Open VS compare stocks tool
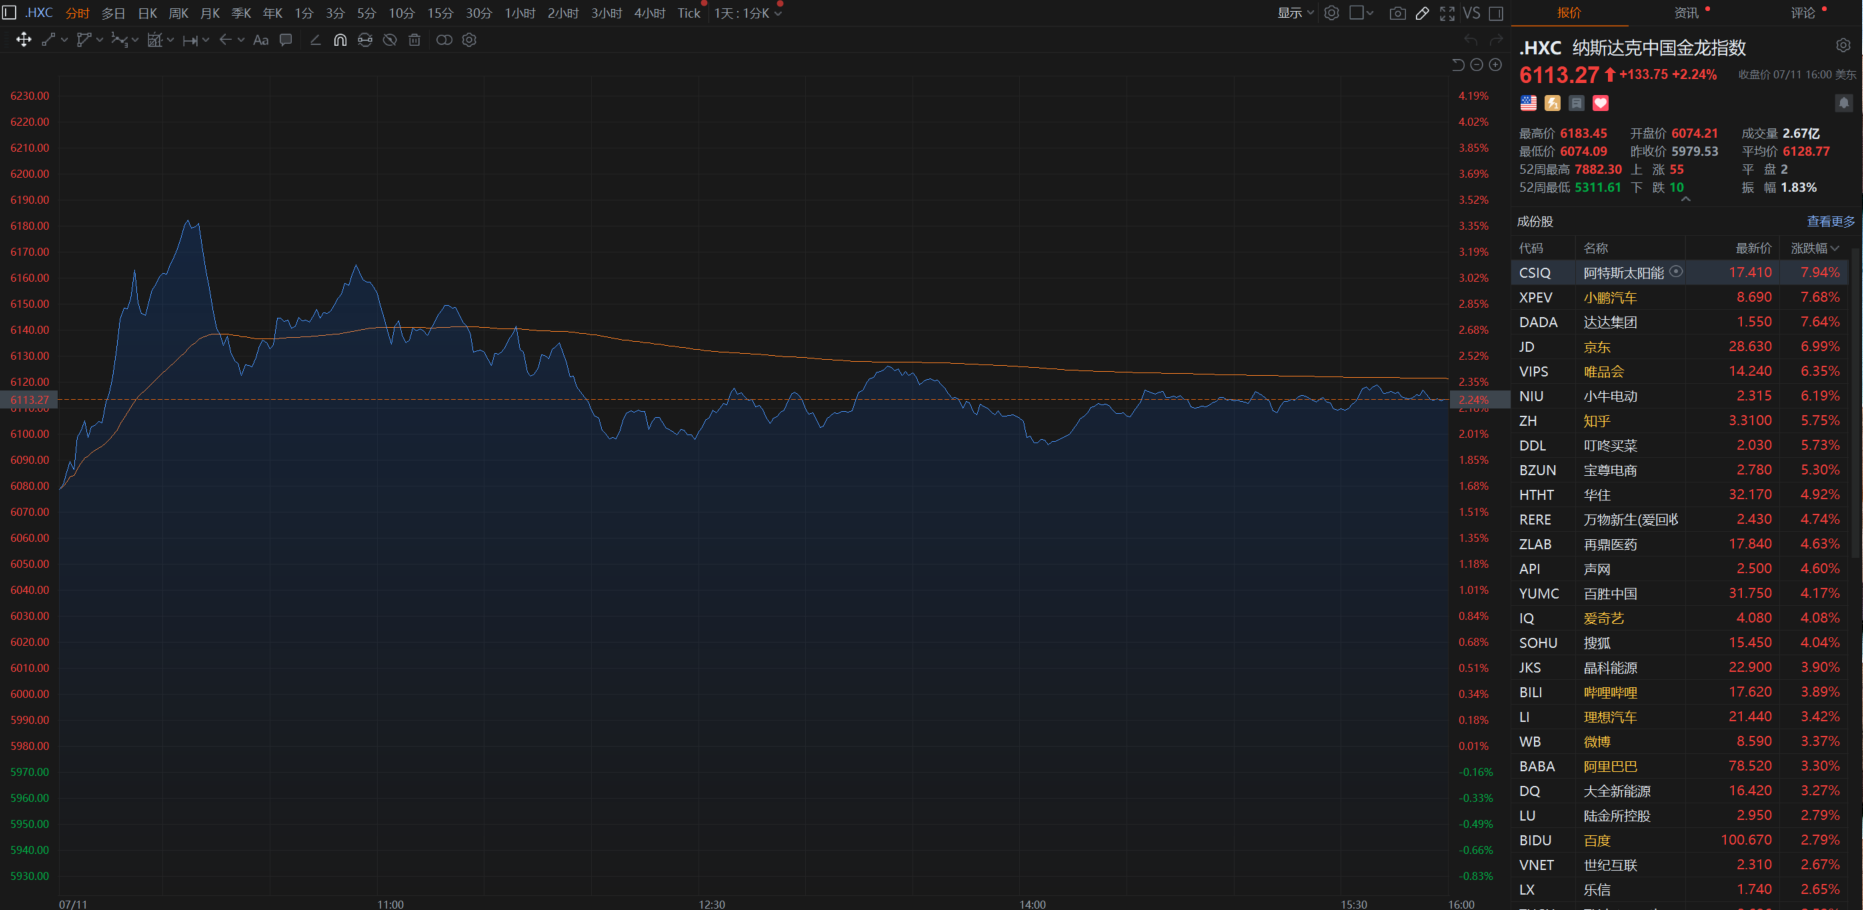Screen dimensions: 1863x910 click(x=1471, y=13)
